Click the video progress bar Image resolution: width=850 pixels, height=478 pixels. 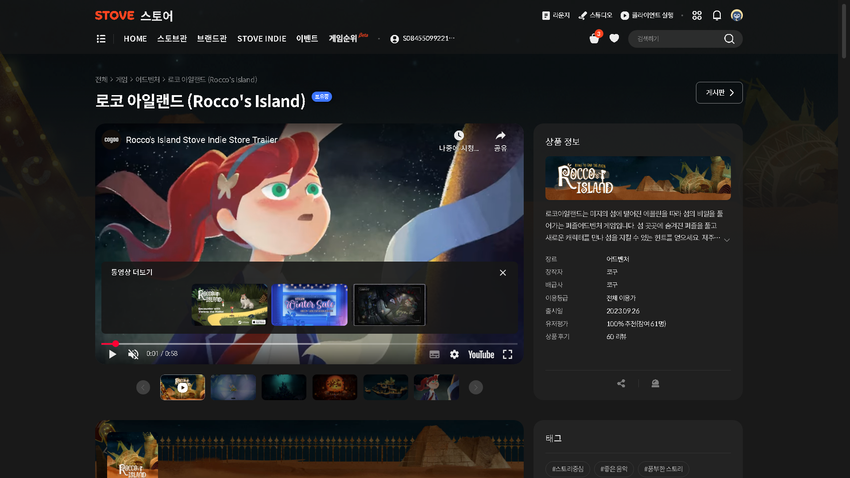click(309, 344)
